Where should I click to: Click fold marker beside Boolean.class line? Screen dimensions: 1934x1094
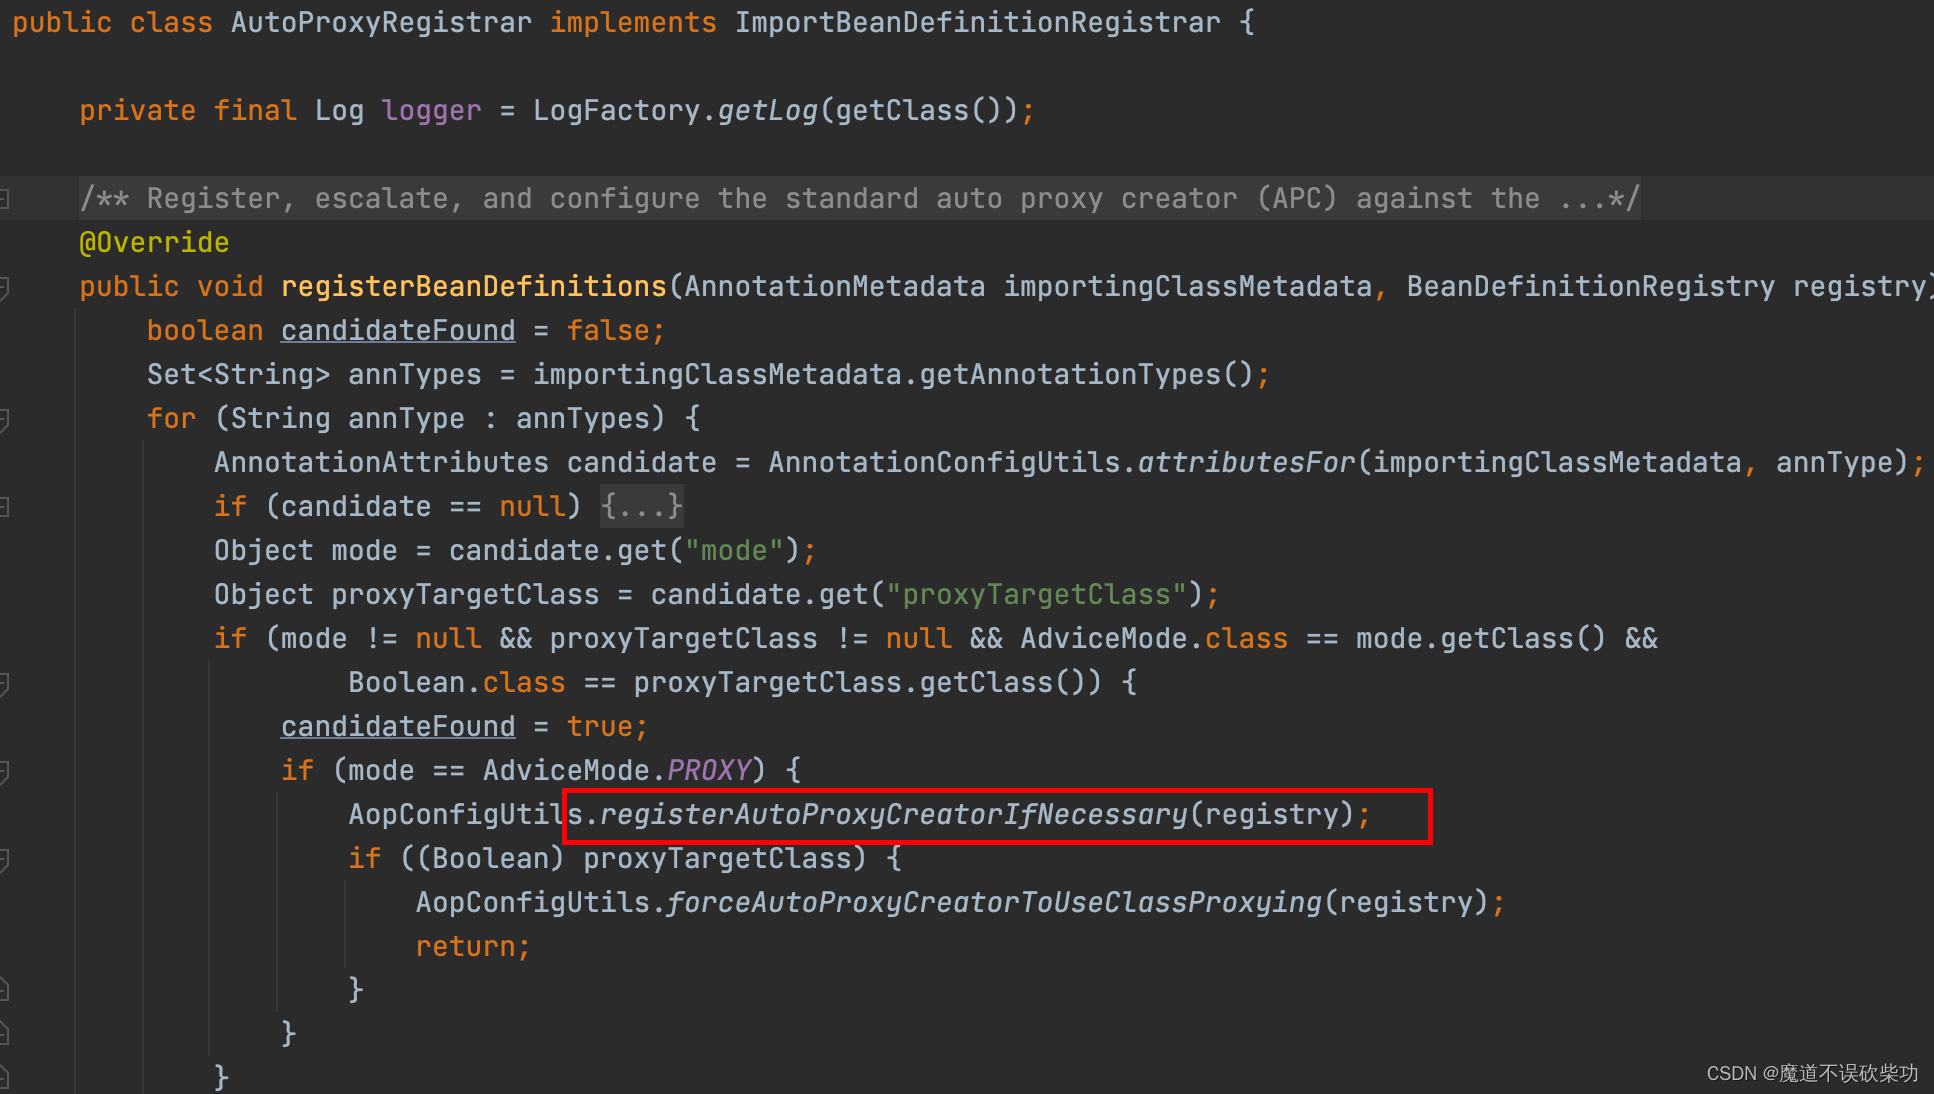coord(4,683)
